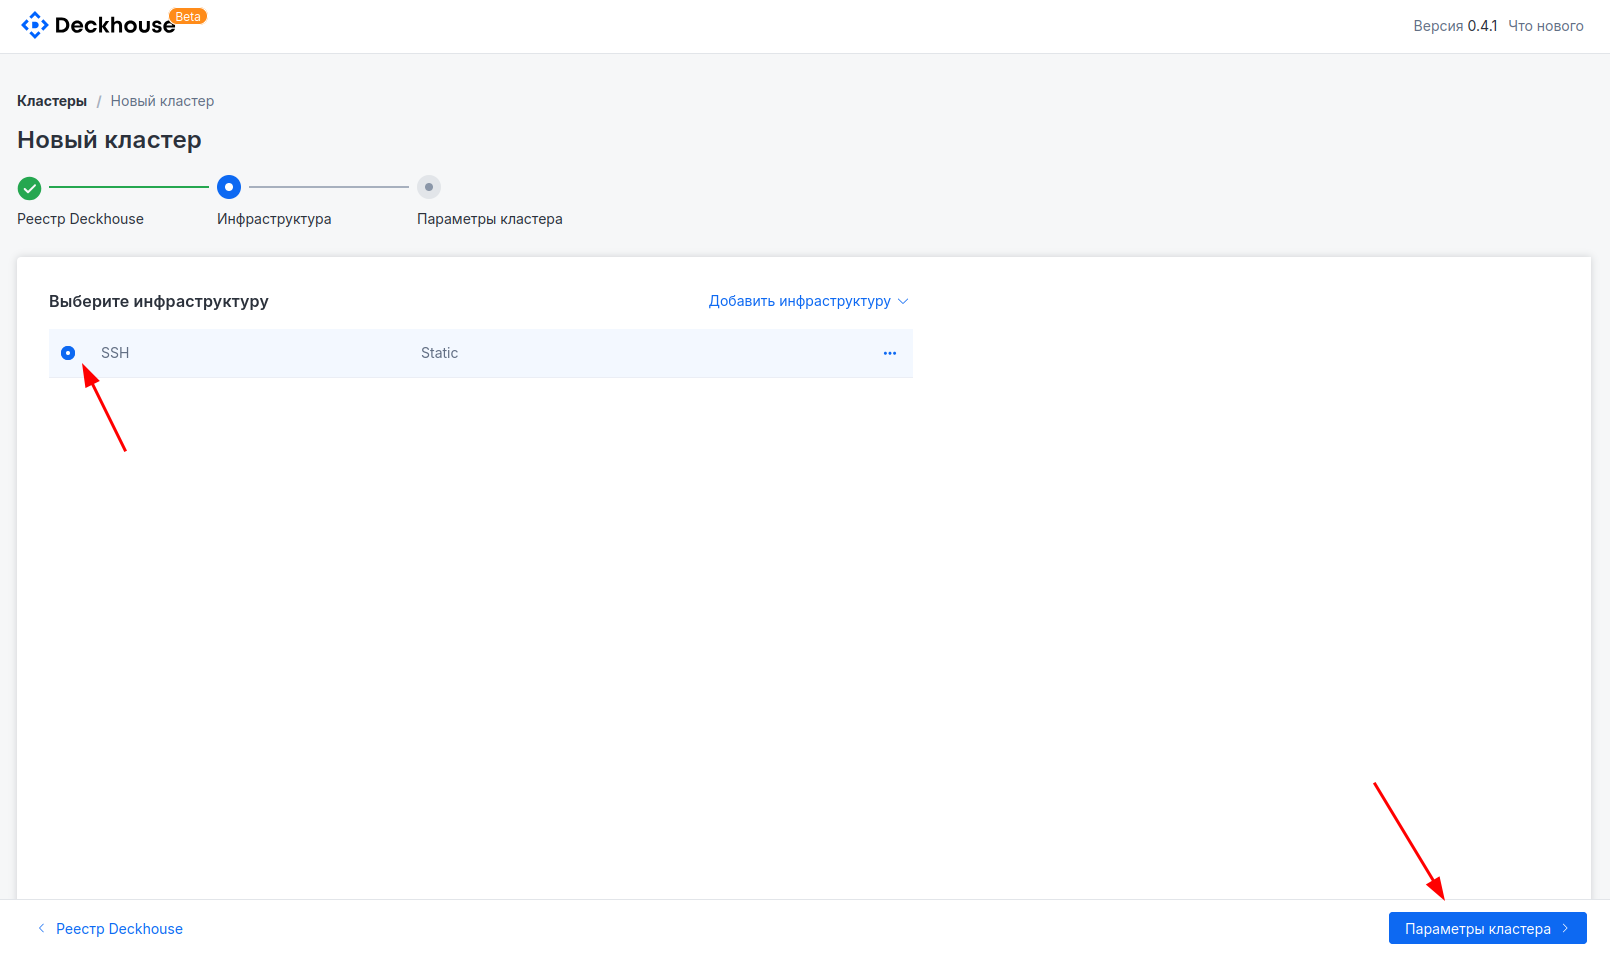Viewport: 1610px width, 956px height.
Task: Click the chevron next to Добавить инфраструктуру
Action: point(903,301)
